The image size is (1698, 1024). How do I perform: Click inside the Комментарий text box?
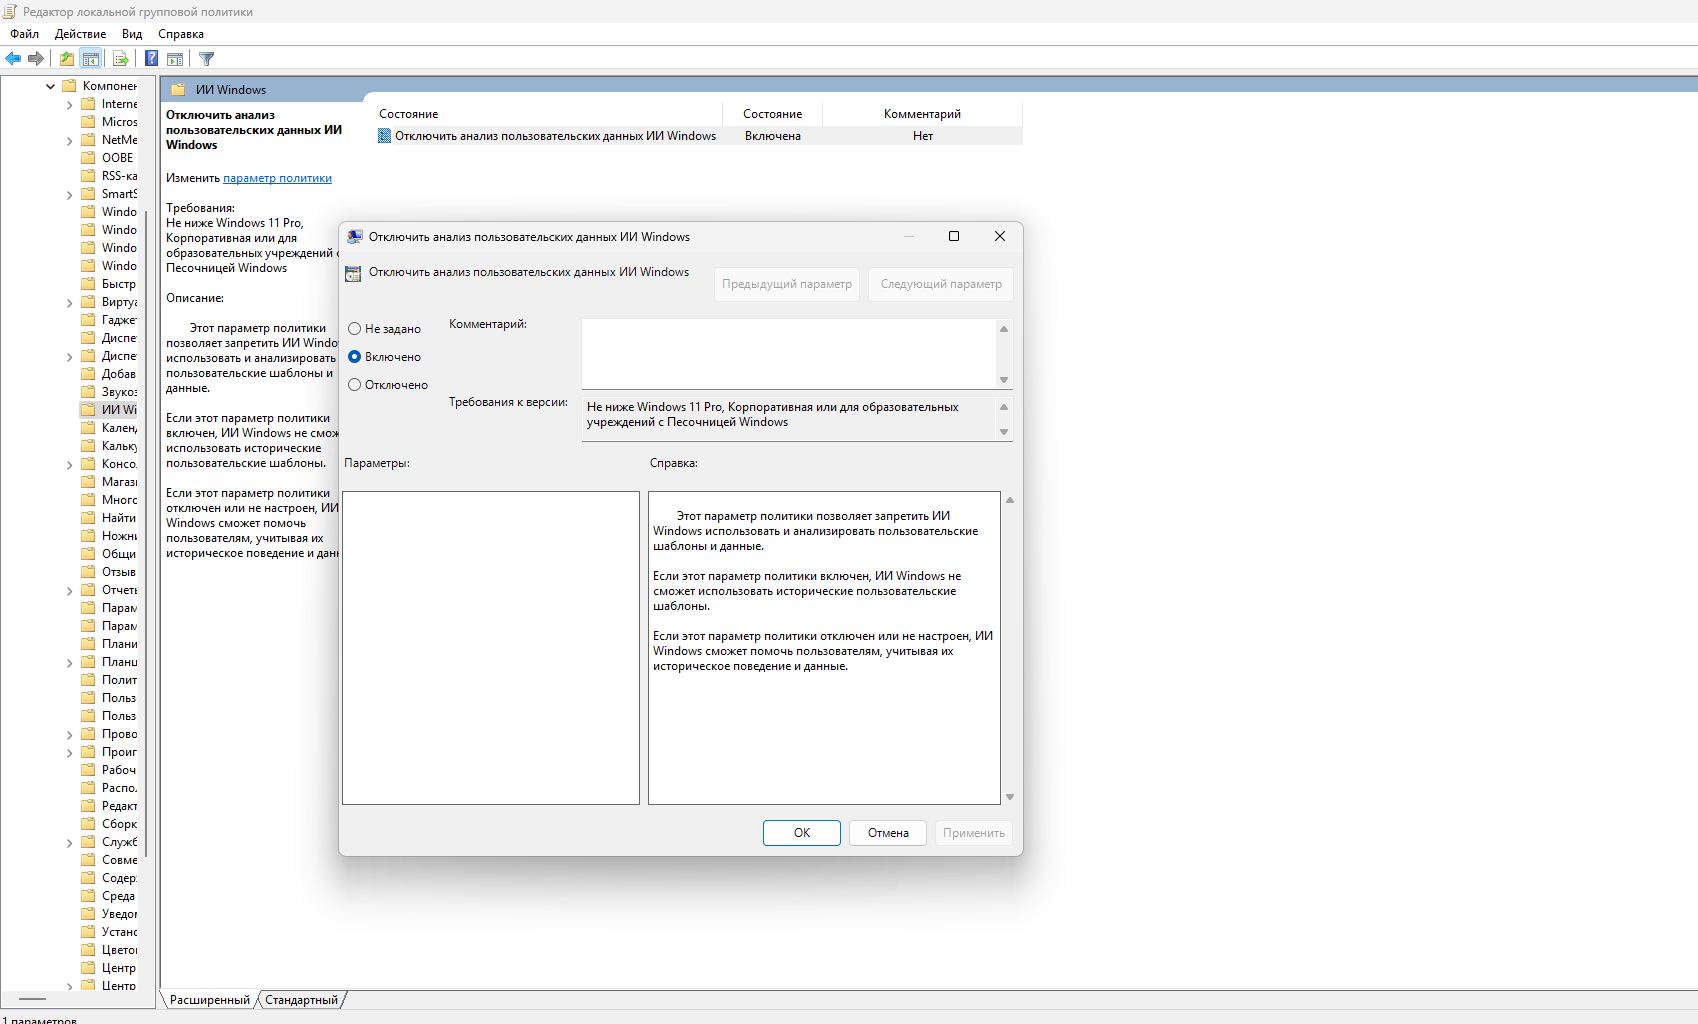(789, 354)
